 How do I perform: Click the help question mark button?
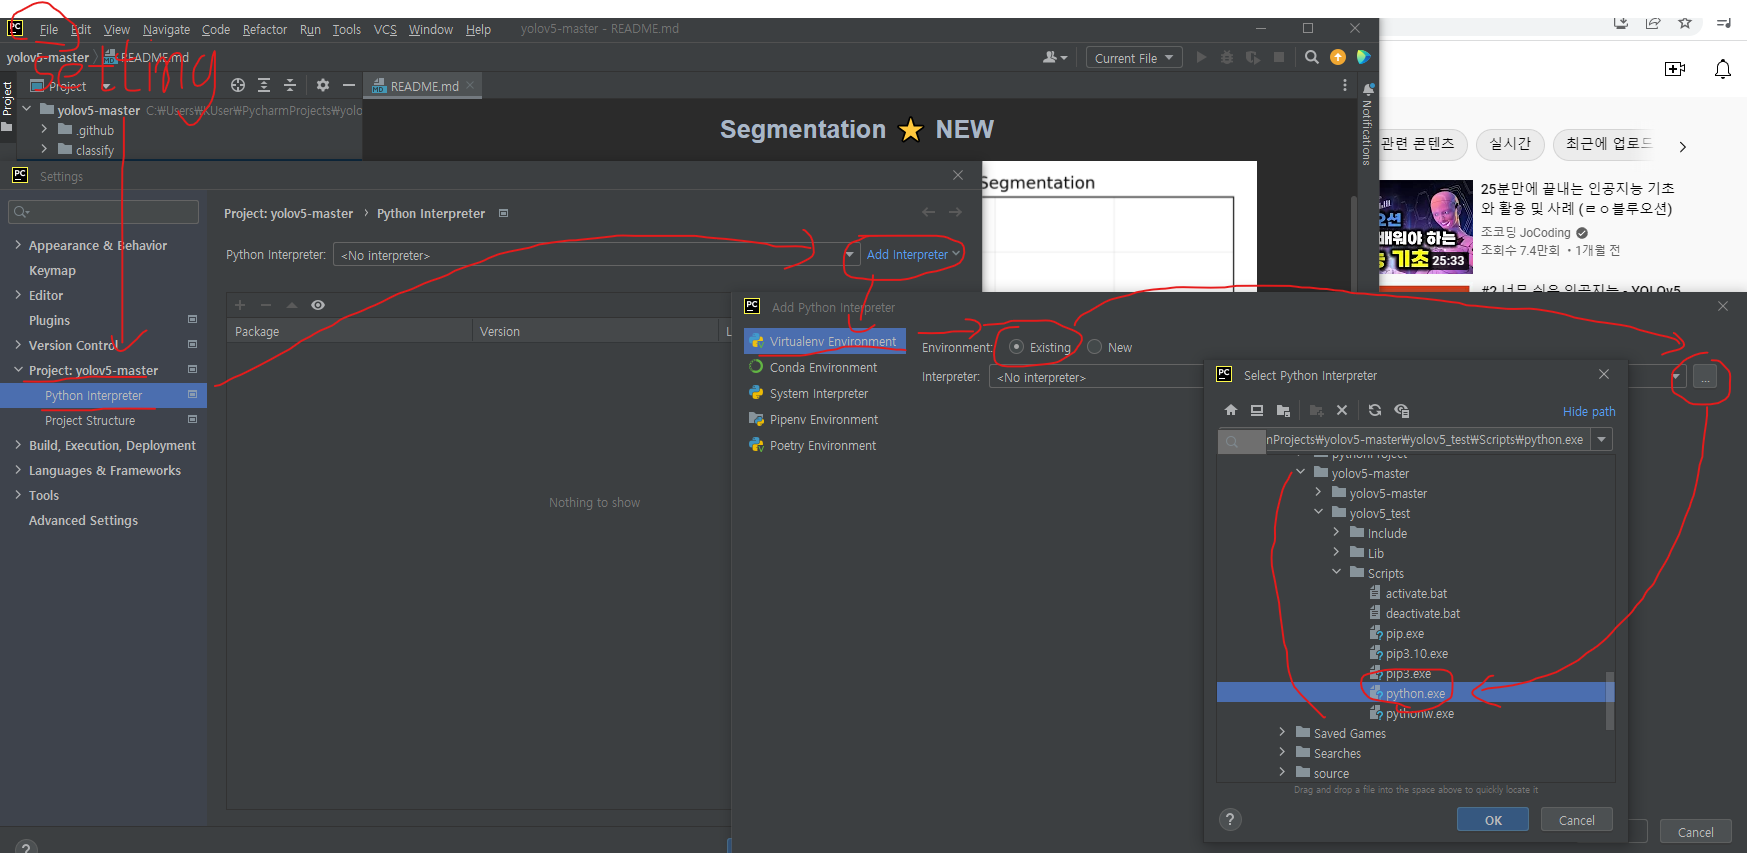[x=1231, y=820]
